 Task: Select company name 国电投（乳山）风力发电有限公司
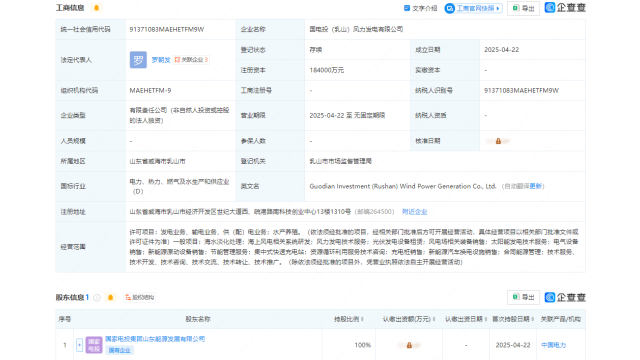click(x=356, y=29)
